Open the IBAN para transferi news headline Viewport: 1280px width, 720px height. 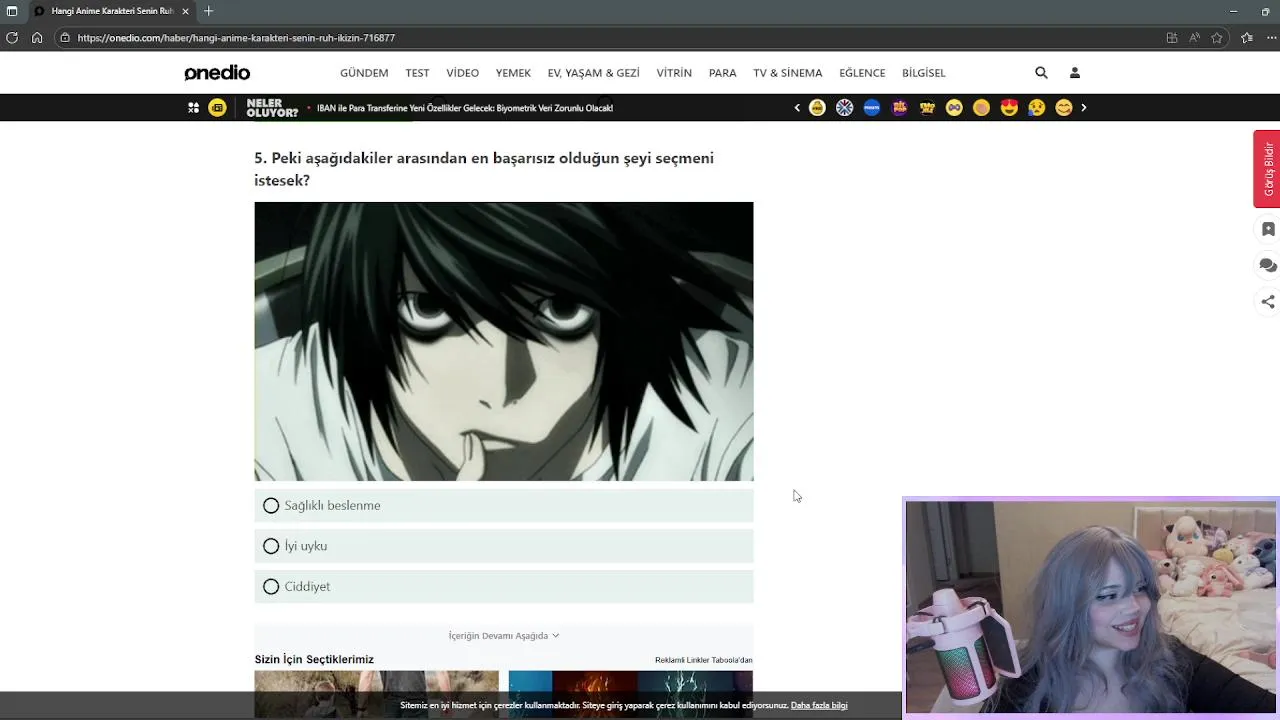[465, 108]
